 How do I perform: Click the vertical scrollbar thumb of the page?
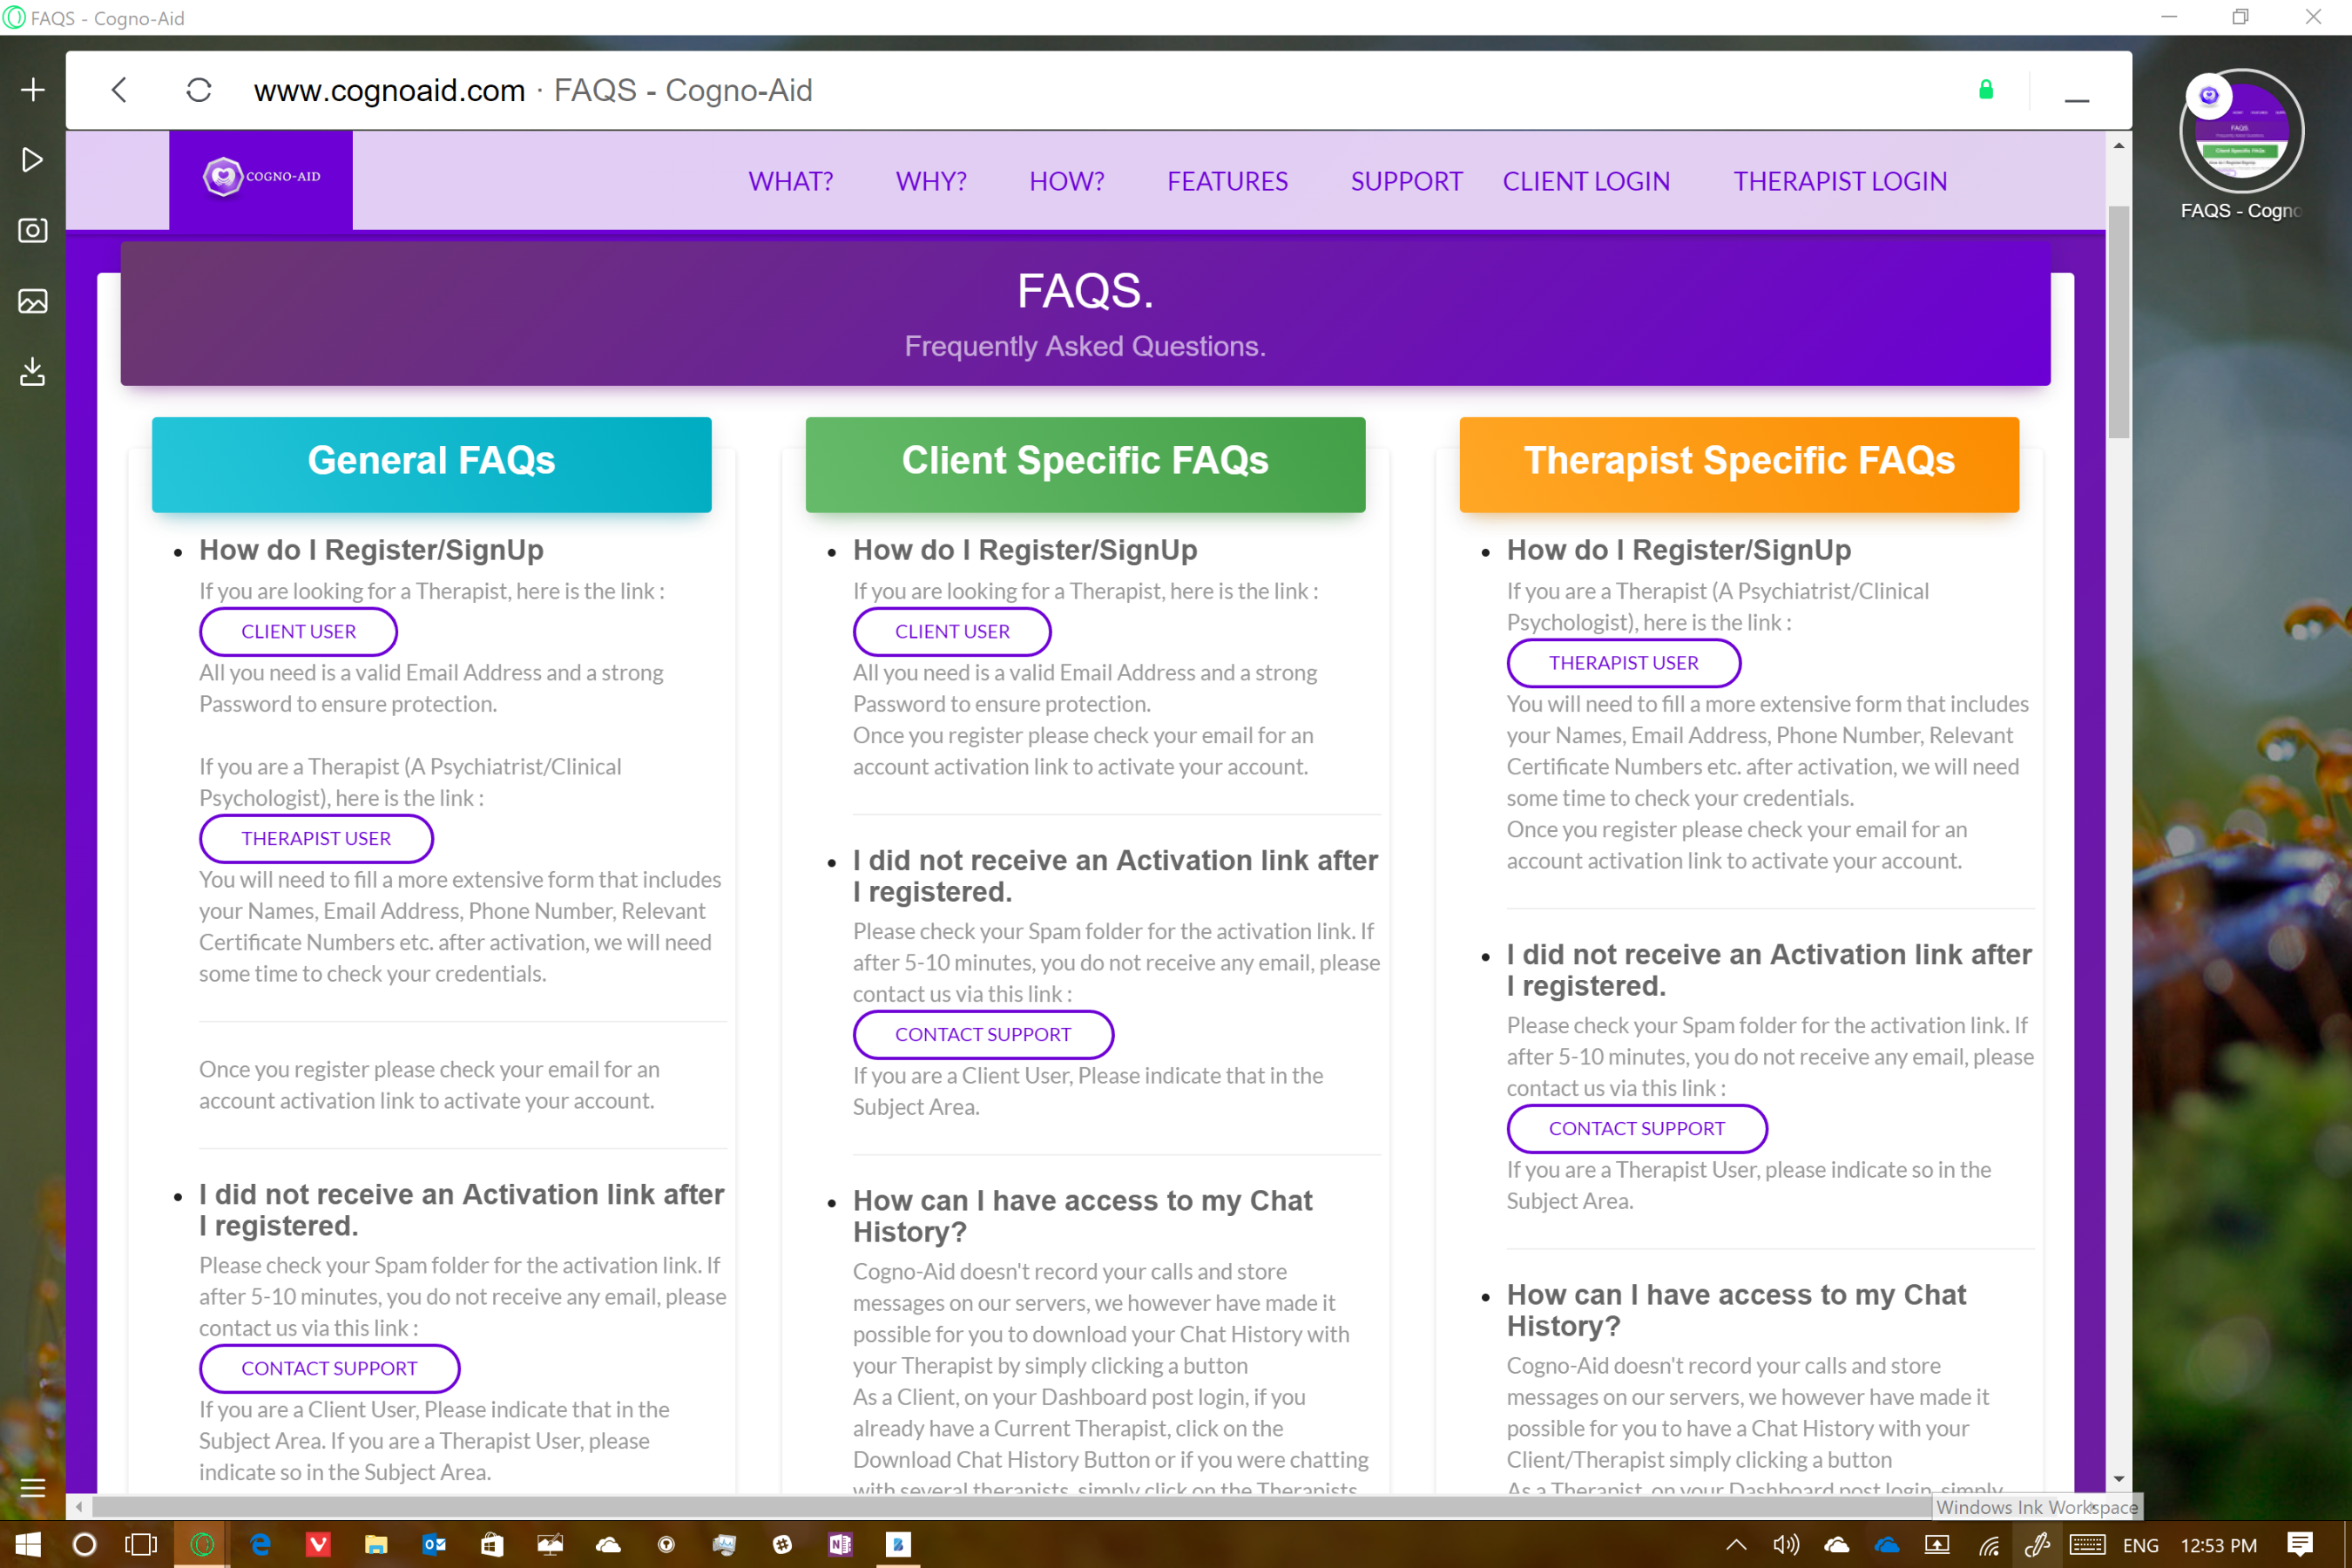pyautogui.click(x=2118, y=322)
